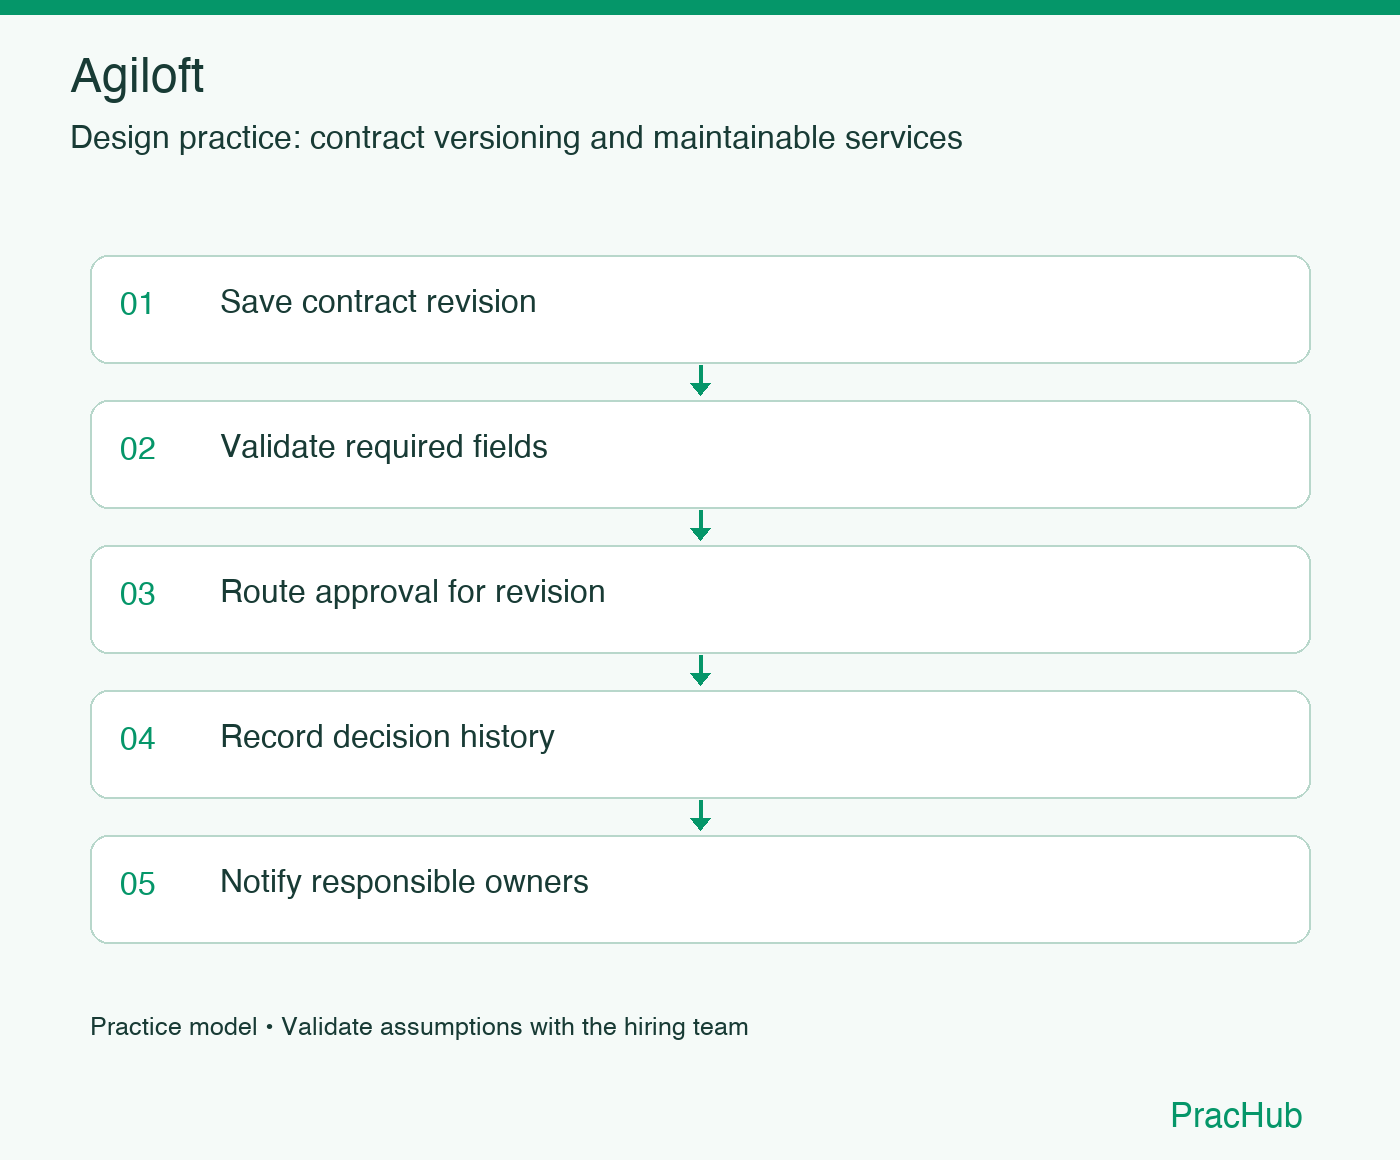Click the 'Practice model' footer note
Screen dimensions: 1400x1160
click(x=419, y=1027)
